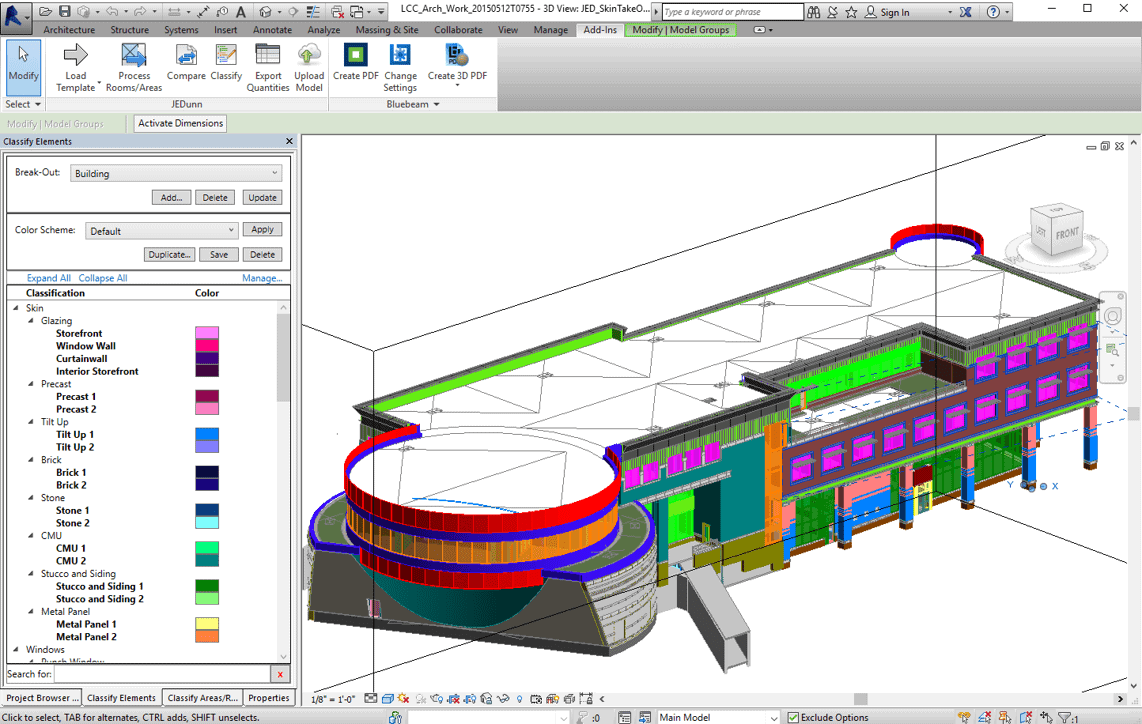Open Process Rooms/Areas tool
This screenshot has height=724, width=1142.
click(x=134, y=56)
